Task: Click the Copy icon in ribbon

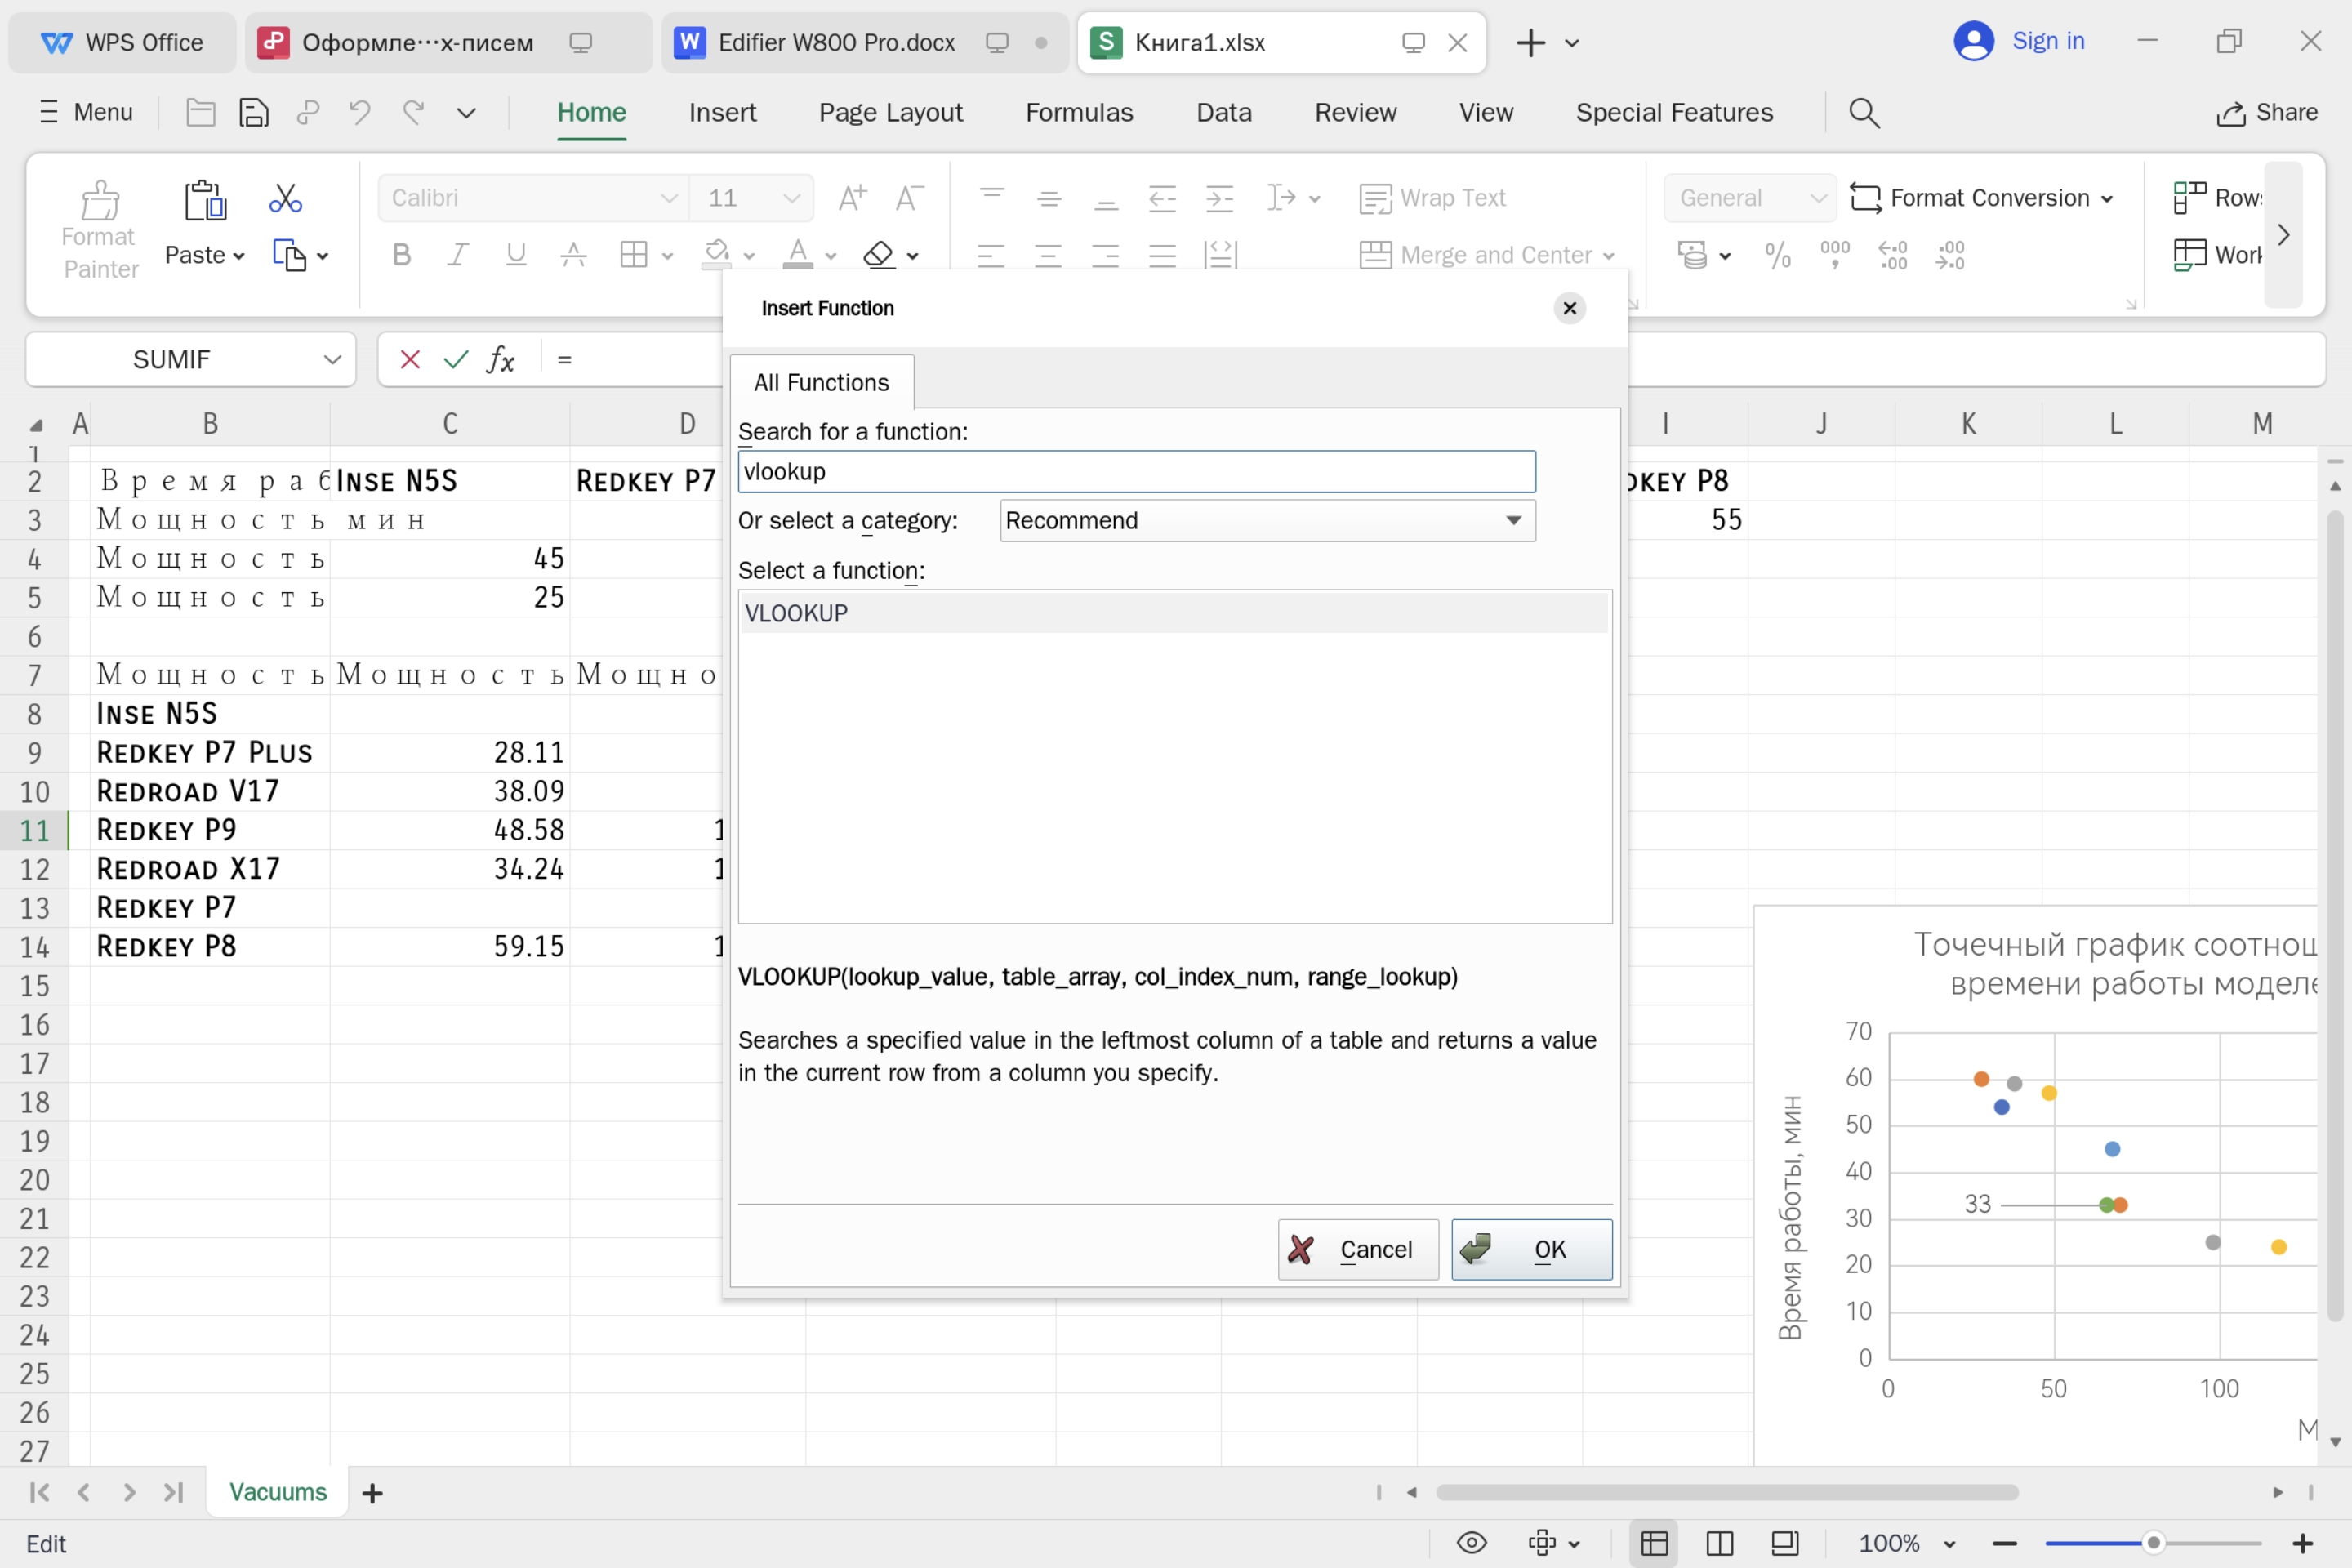Action: (x=289, y=255)
